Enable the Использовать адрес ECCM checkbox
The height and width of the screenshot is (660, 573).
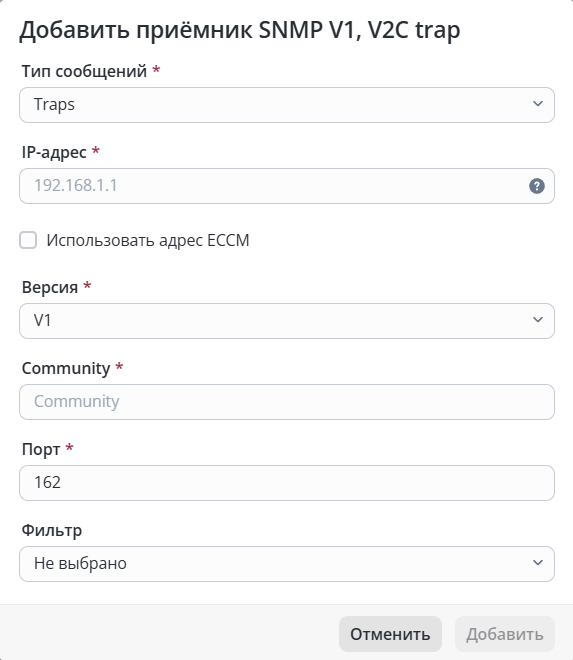coord(28,240)
